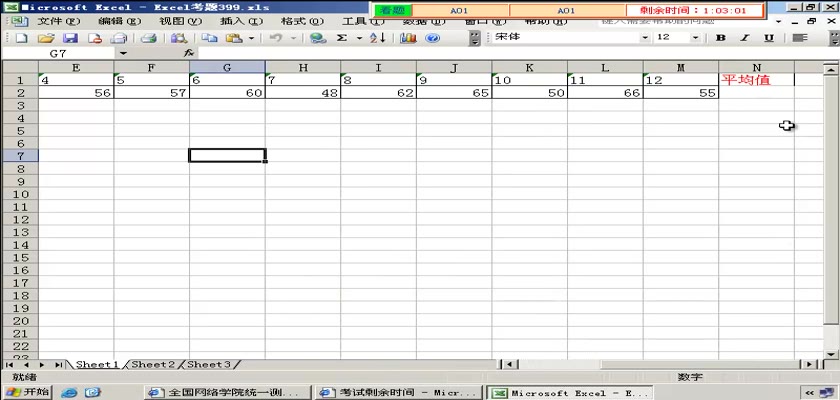The height and width of the screenshot is (400, 840).
Task: Select cell M1 containing 12
Action: tap(681, 80)
